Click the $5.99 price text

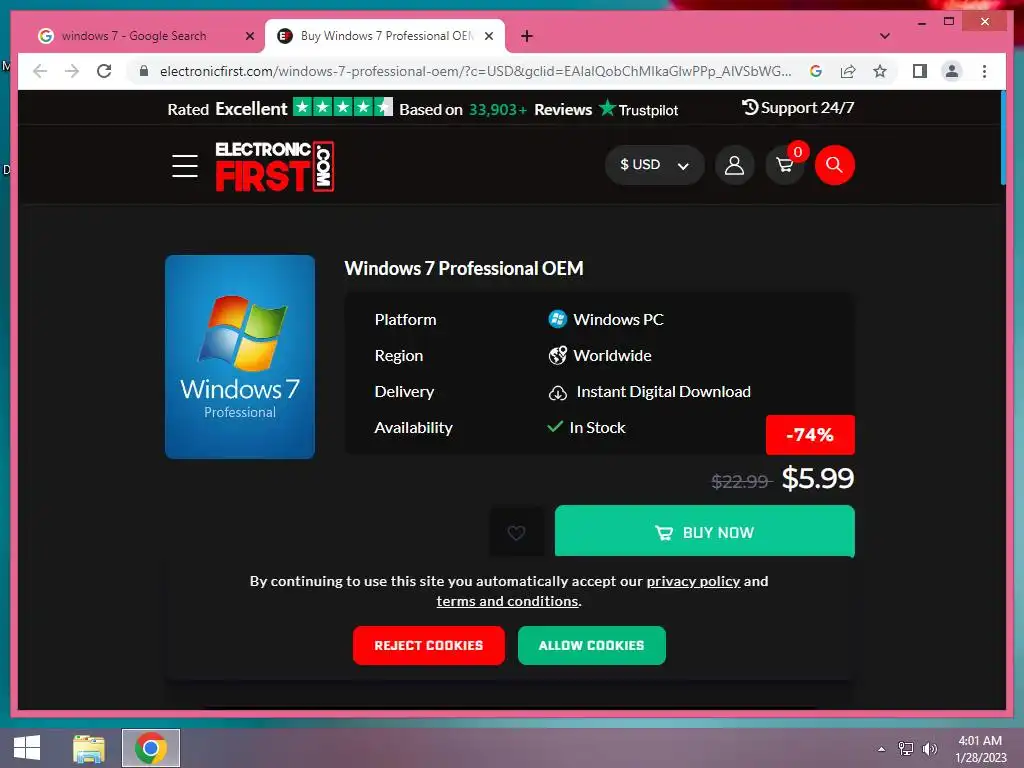pos(818,478)
